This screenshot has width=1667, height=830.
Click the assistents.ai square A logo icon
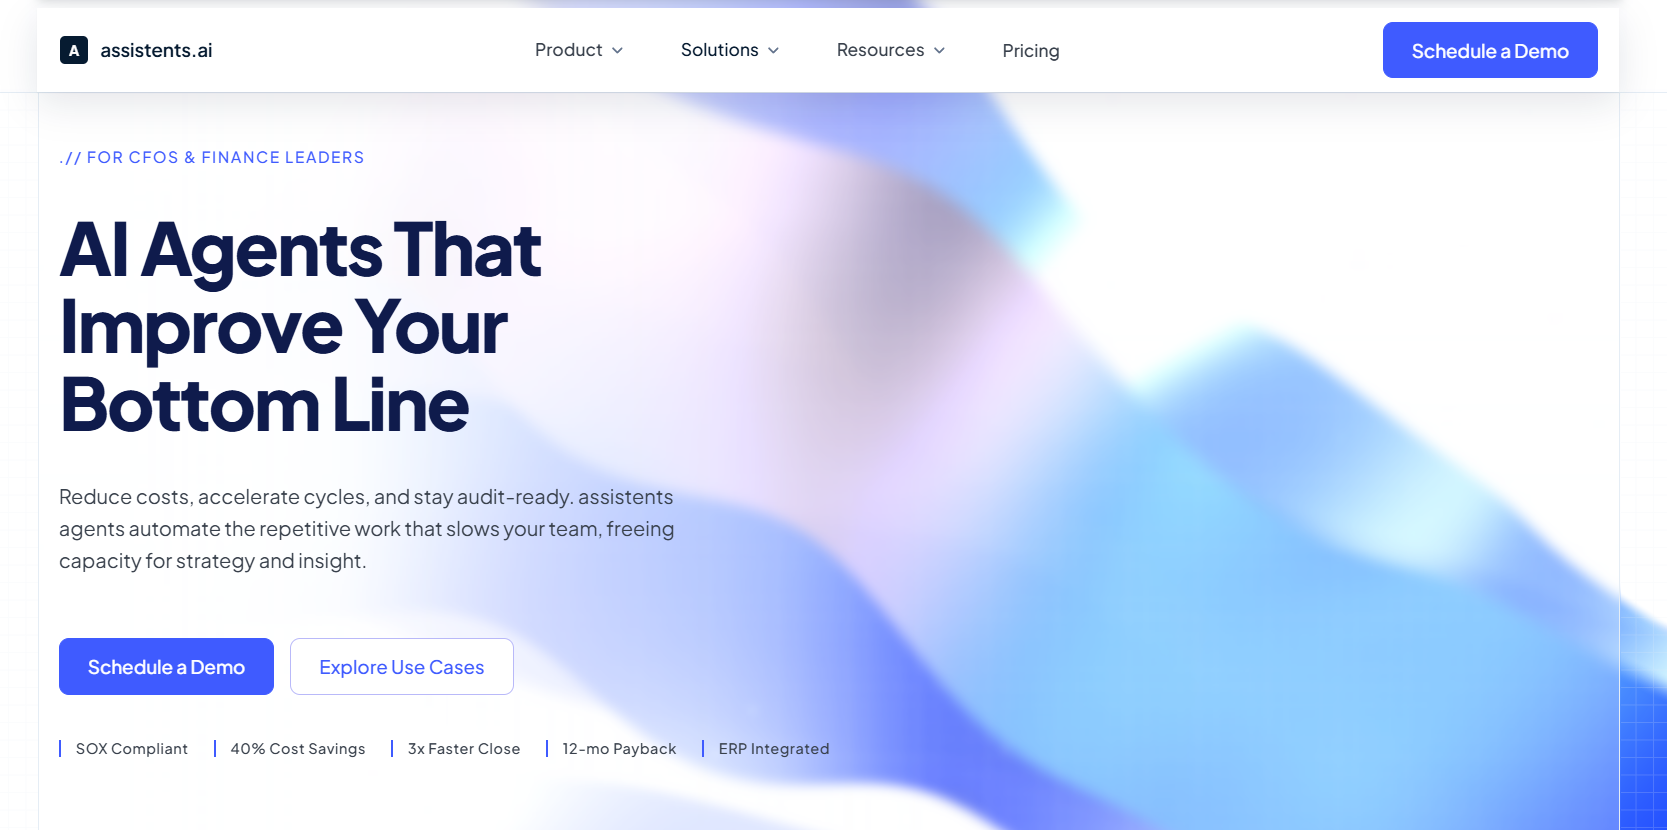coord(74,50)
